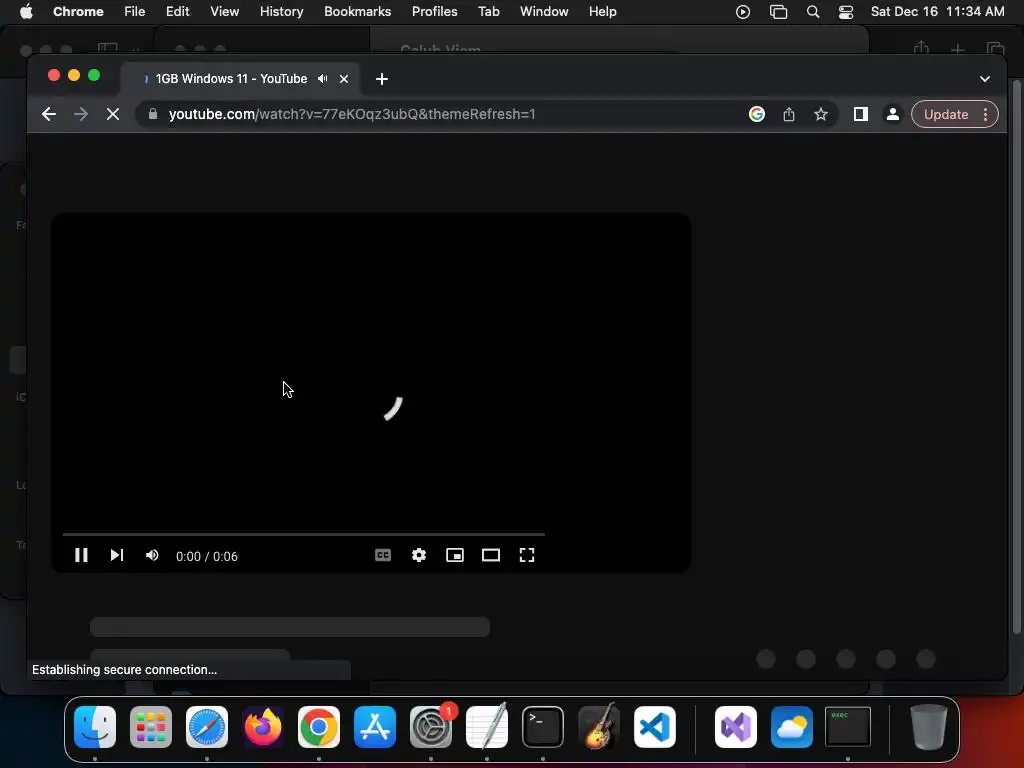Launch Safari from Dock
1024x768 pixels.
point(207,726)
